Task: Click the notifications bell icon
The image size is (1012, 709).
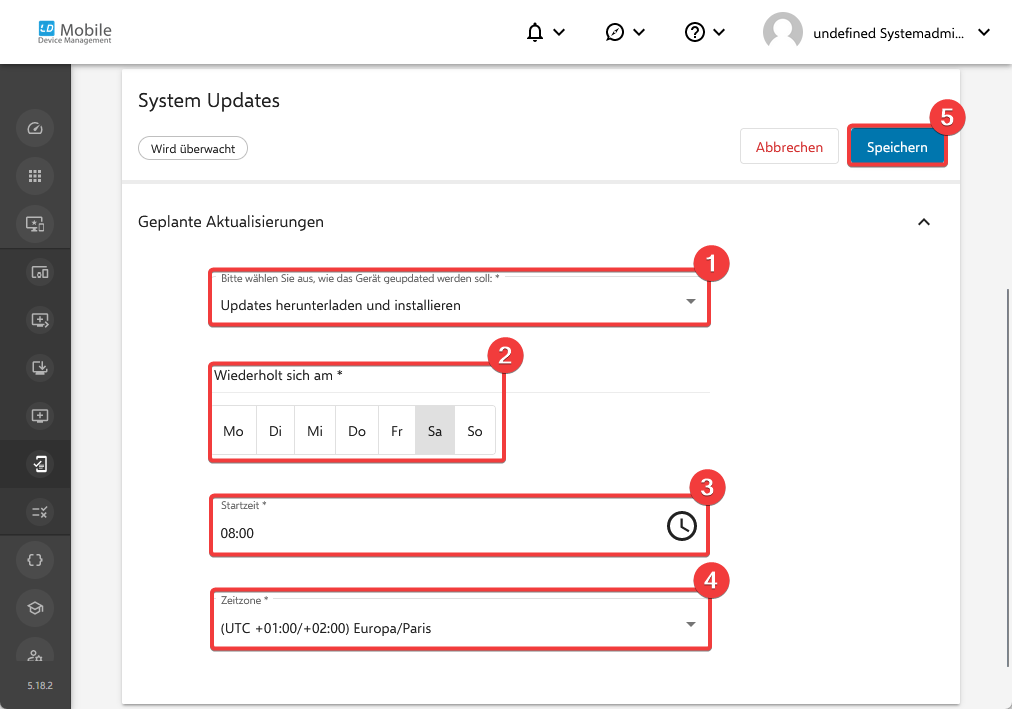Action: (534, 32)
